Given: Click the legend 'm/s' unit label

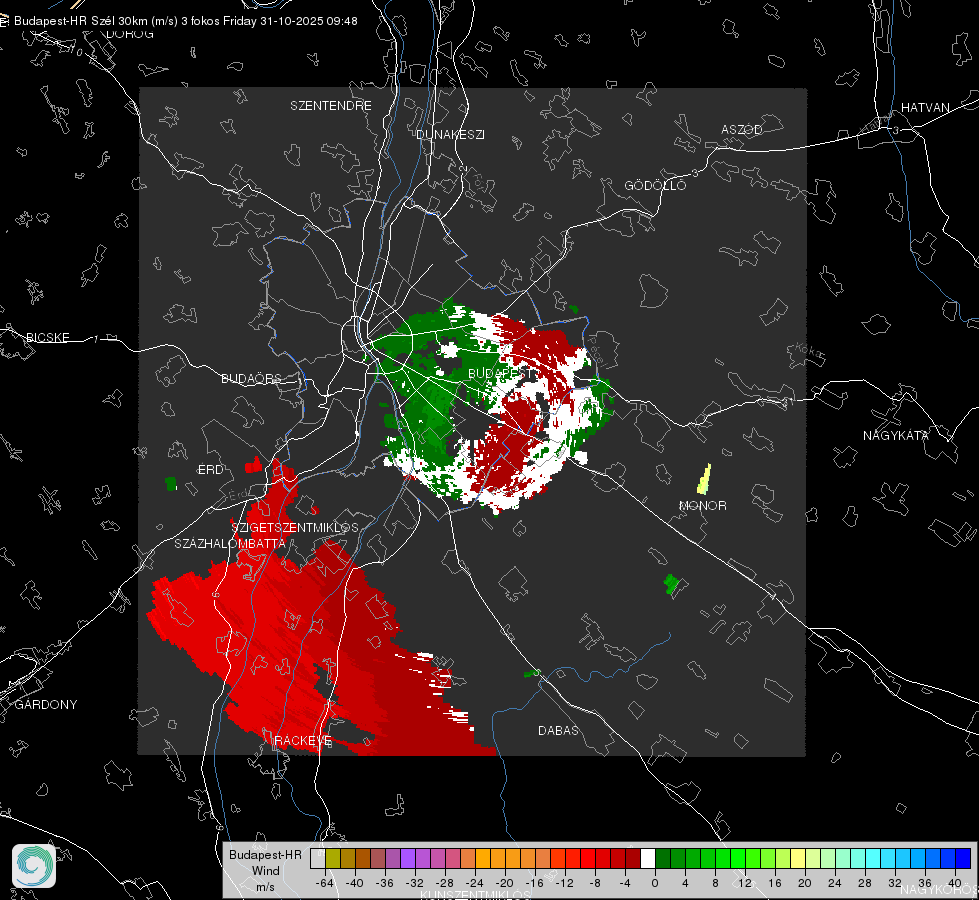Looking at the screenshot, I should [265, 887].
